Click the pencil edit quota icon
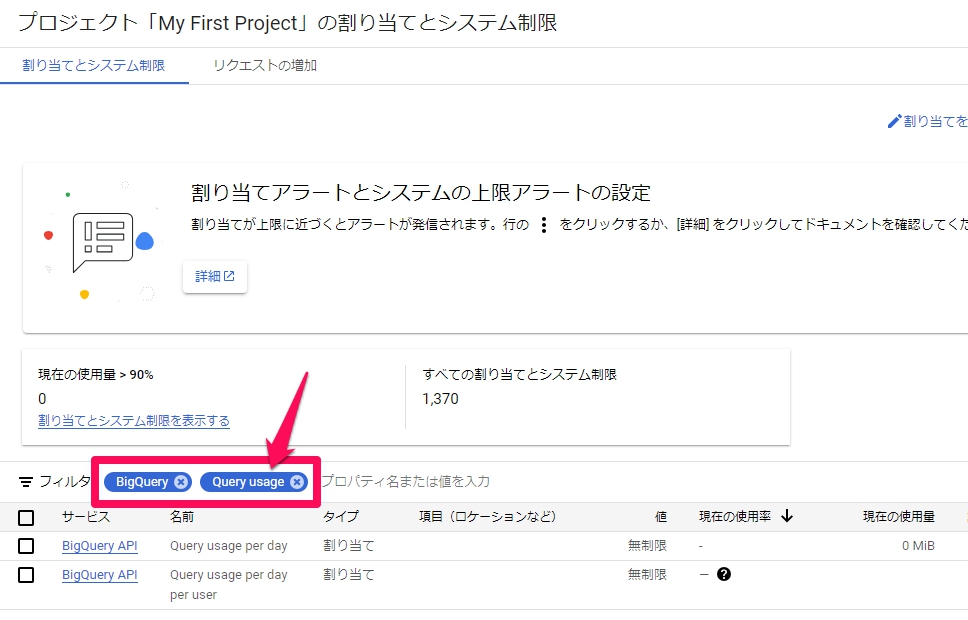Viewport: 968px width, 620px height. coord(894,122)
